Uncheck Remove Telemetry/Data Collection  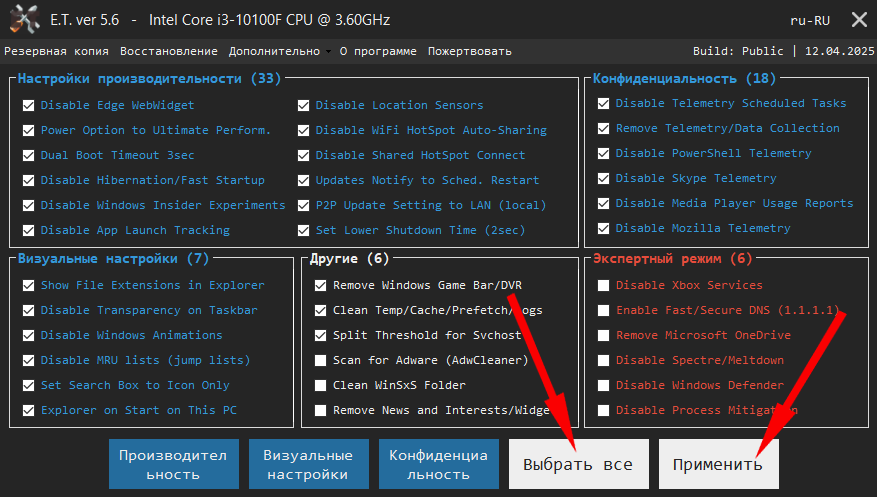click(603, 129)
